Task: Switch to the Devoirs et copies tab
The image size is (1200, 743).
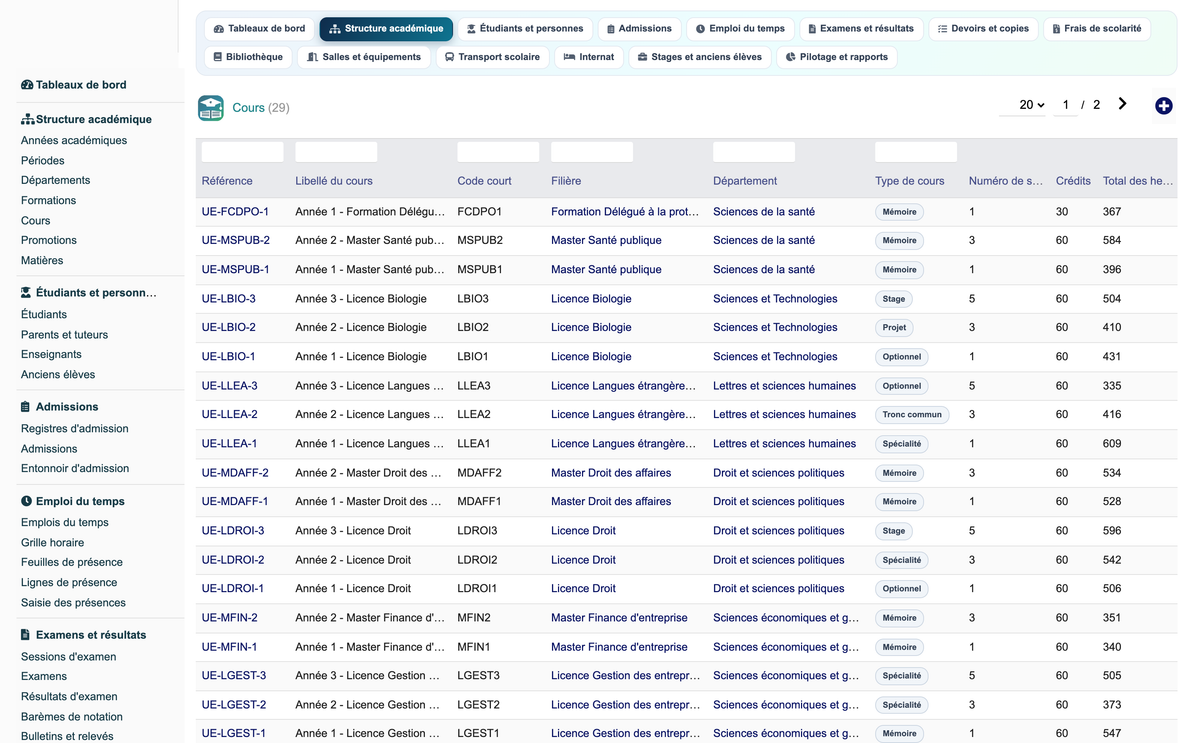Action: coord(983,29)
